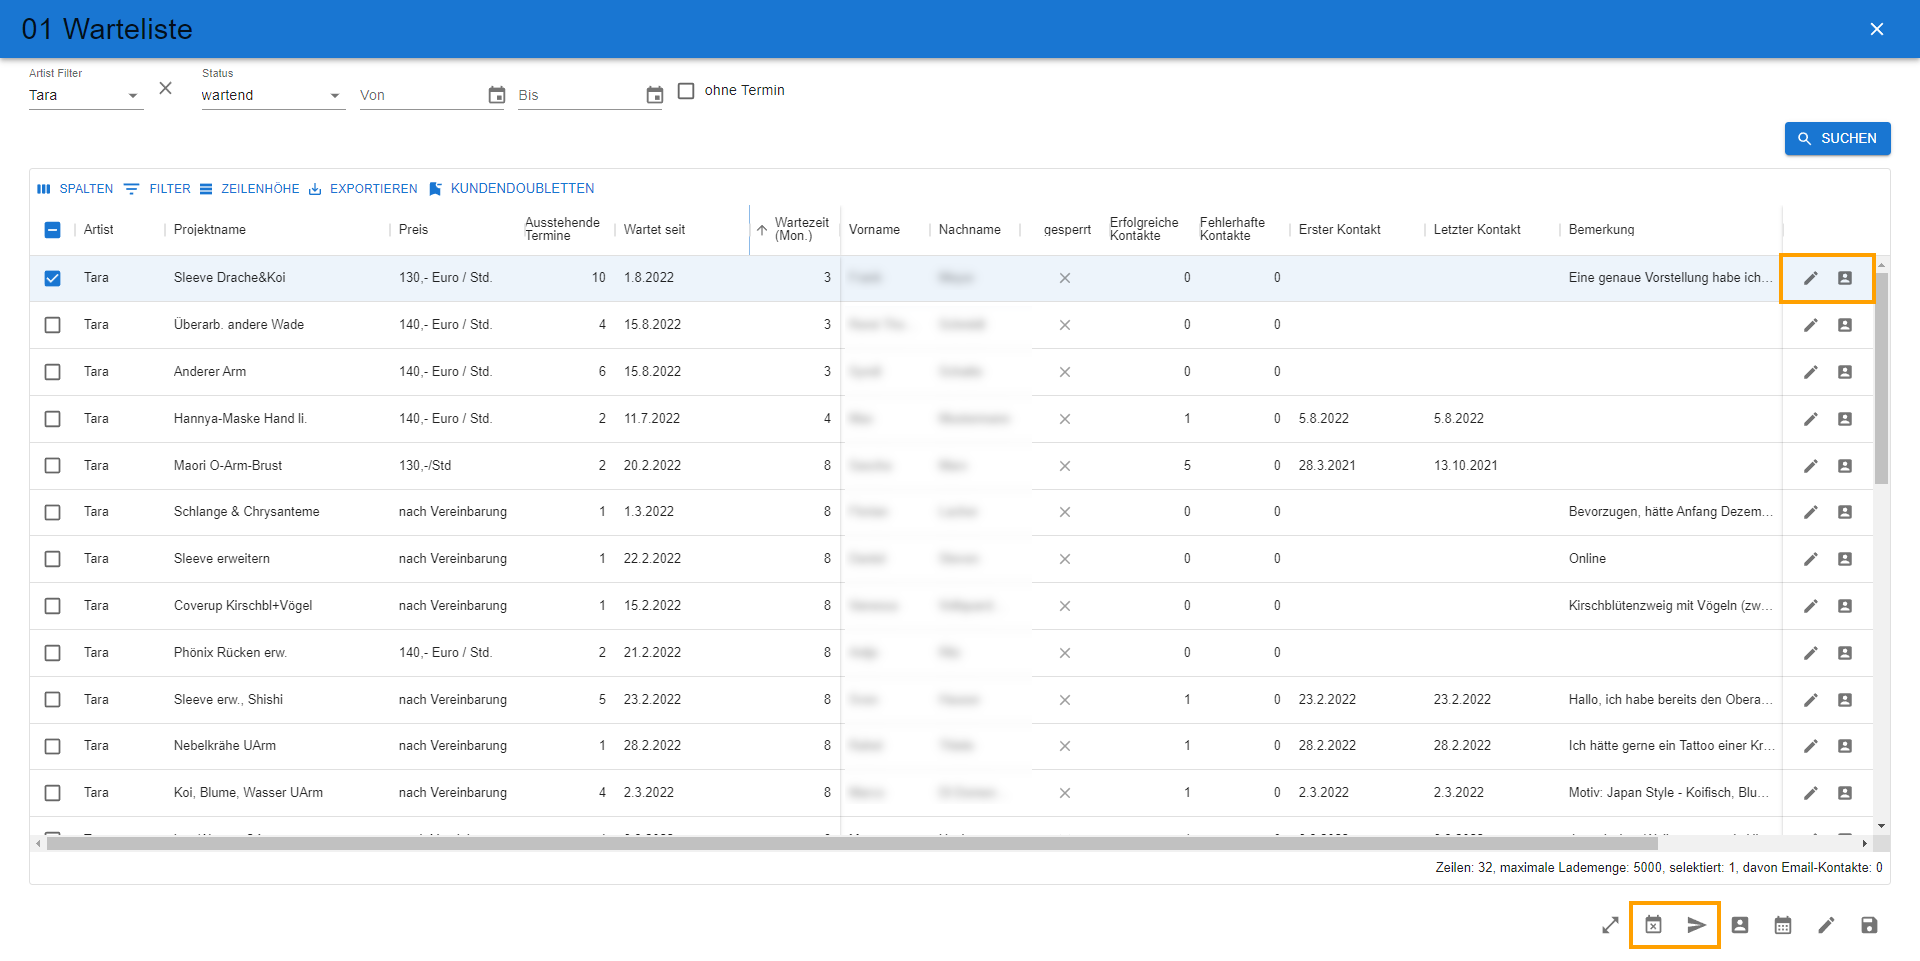Tick the Hannya-Maske Hand li. row checkbox
Image resolution: width=1920 pixels, height=961 pixels.
53,419
